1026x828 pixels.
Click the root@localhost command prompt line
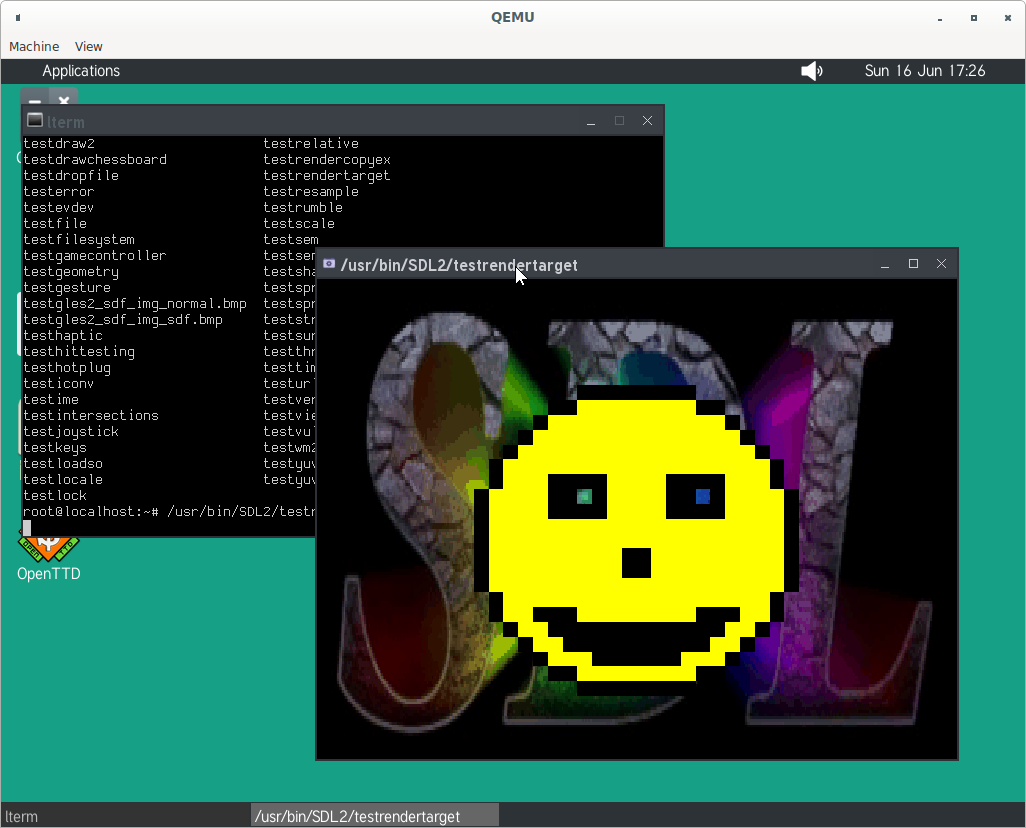coord(169,512)
